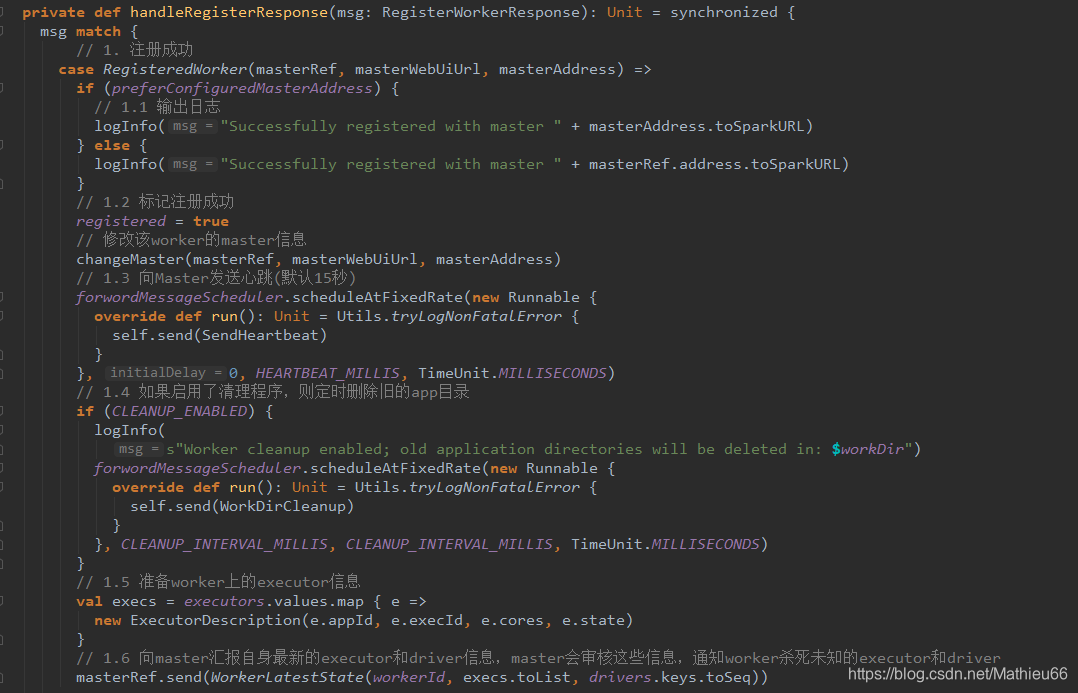Screen dimensions: 1078x693
Task: Click the case keyword
Action: pos(76,69)
